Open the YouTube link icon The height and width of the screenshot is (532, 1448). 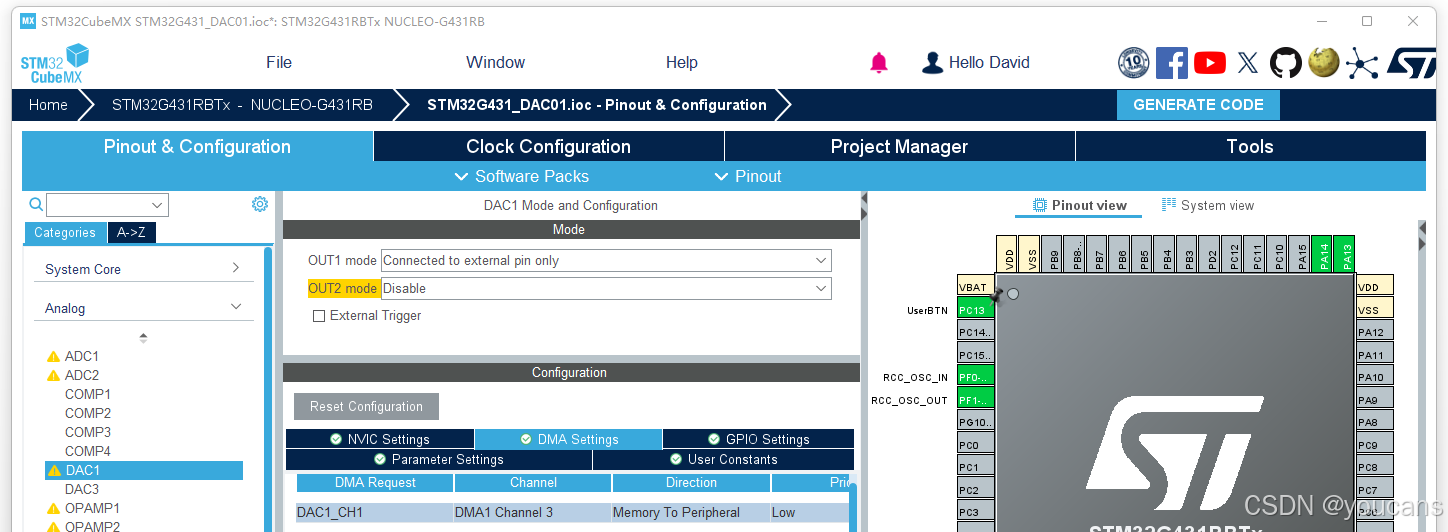click(1210, 63)
